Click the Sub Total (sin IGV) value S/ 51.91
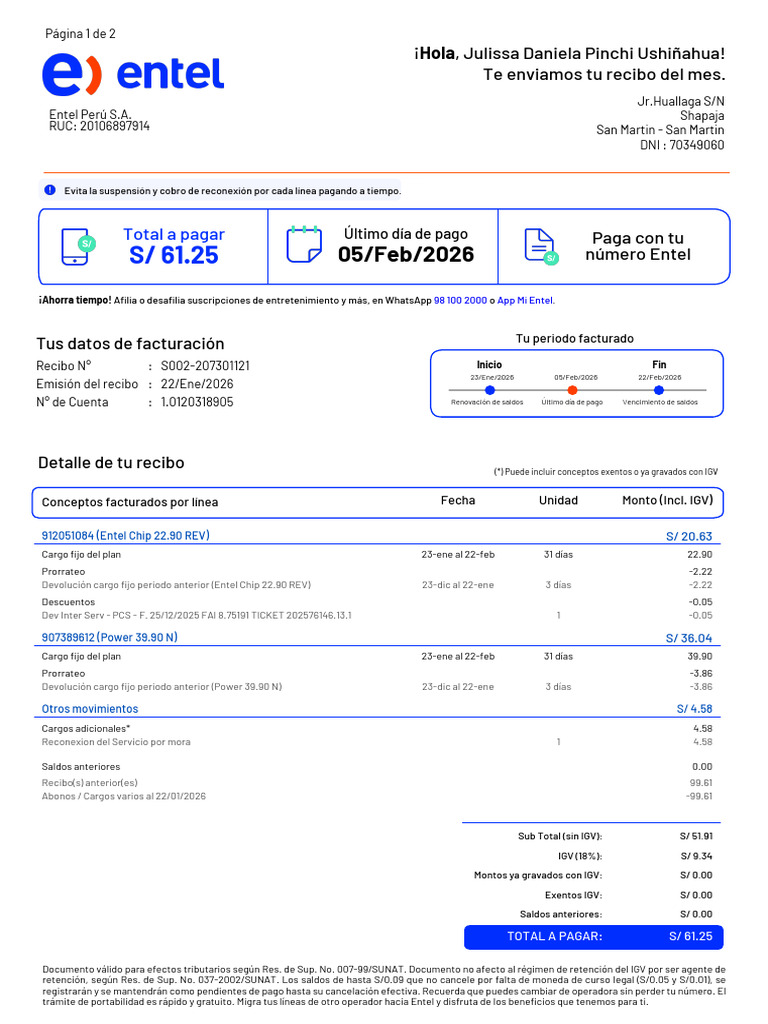The width and height of the screenshot is (768, 1024). pos(696,836)
